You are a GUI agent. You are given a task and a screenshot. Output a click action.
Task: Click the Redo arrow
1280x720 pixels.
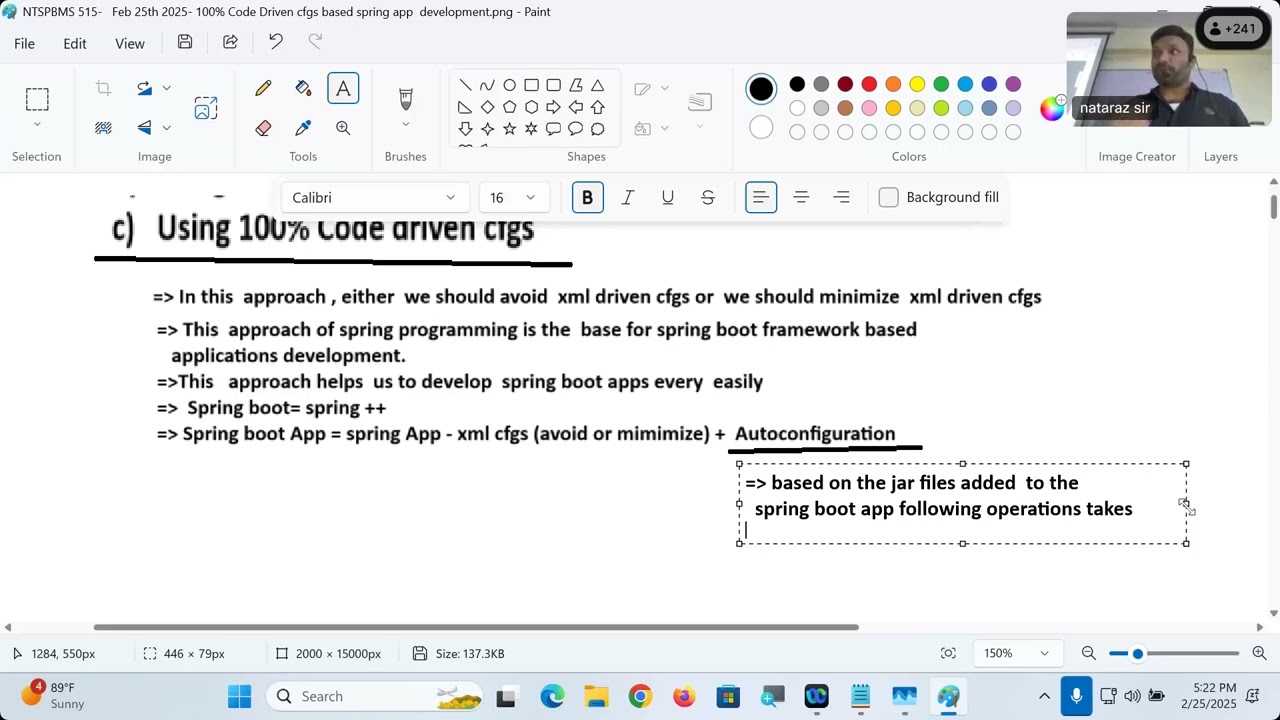[315, 42]
